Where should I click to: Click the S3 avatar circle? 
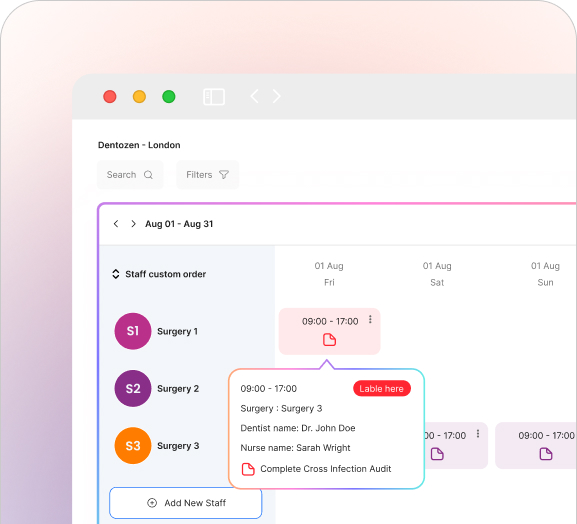[x=133, y=446]
